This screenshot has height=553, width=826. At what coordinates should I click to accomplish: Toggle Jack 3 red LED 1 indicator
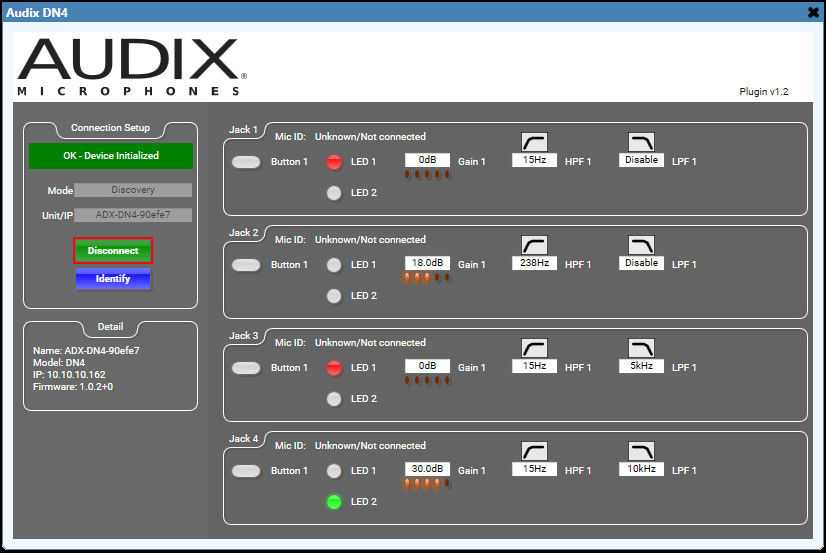334,368
